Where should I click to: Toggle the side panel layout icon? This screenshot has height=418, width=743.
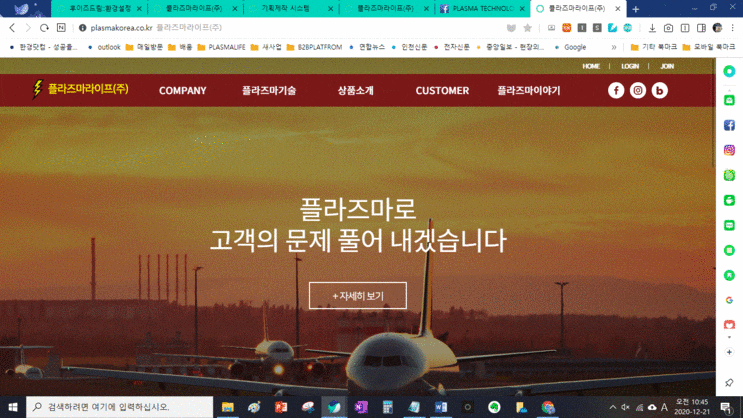pyautogui.click(x=701, y=28)
